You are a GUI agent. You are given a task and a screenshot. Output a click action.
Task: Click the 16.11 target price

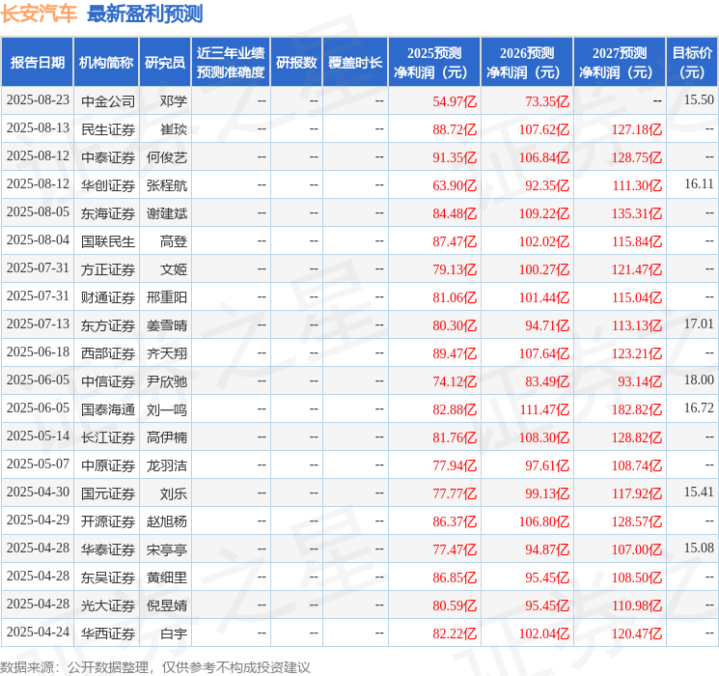tap(699, 184)
